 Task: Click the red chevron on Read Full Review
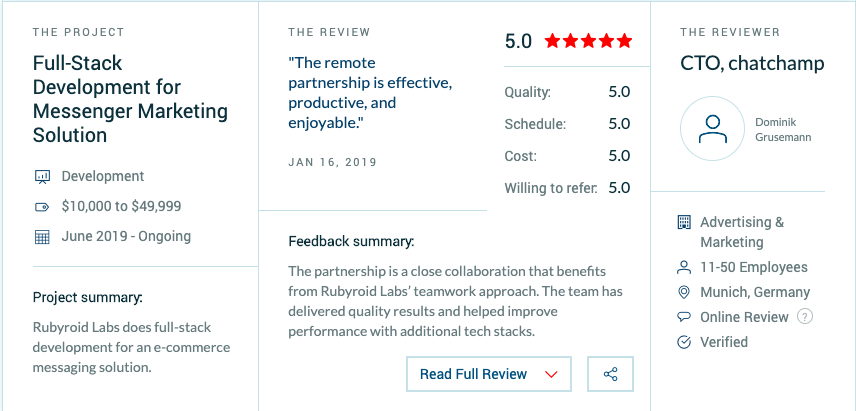click(x=551, y=374)
